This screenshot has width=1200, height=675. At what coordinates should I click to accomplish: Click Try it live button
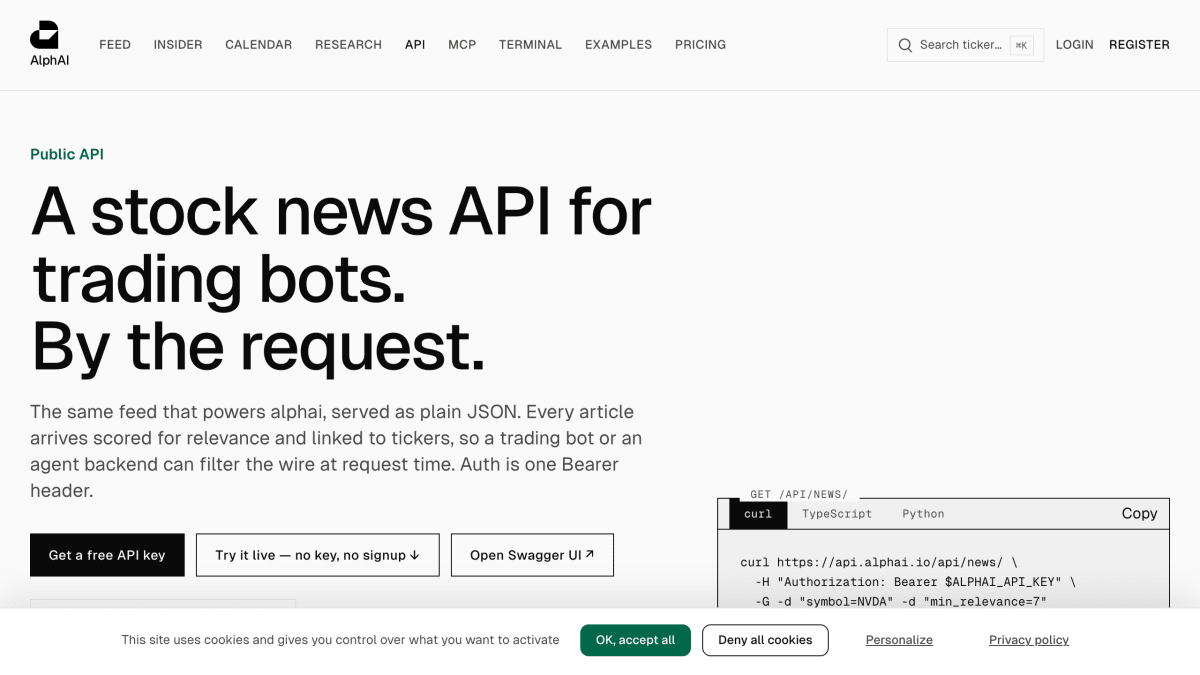tap(317, 555)
